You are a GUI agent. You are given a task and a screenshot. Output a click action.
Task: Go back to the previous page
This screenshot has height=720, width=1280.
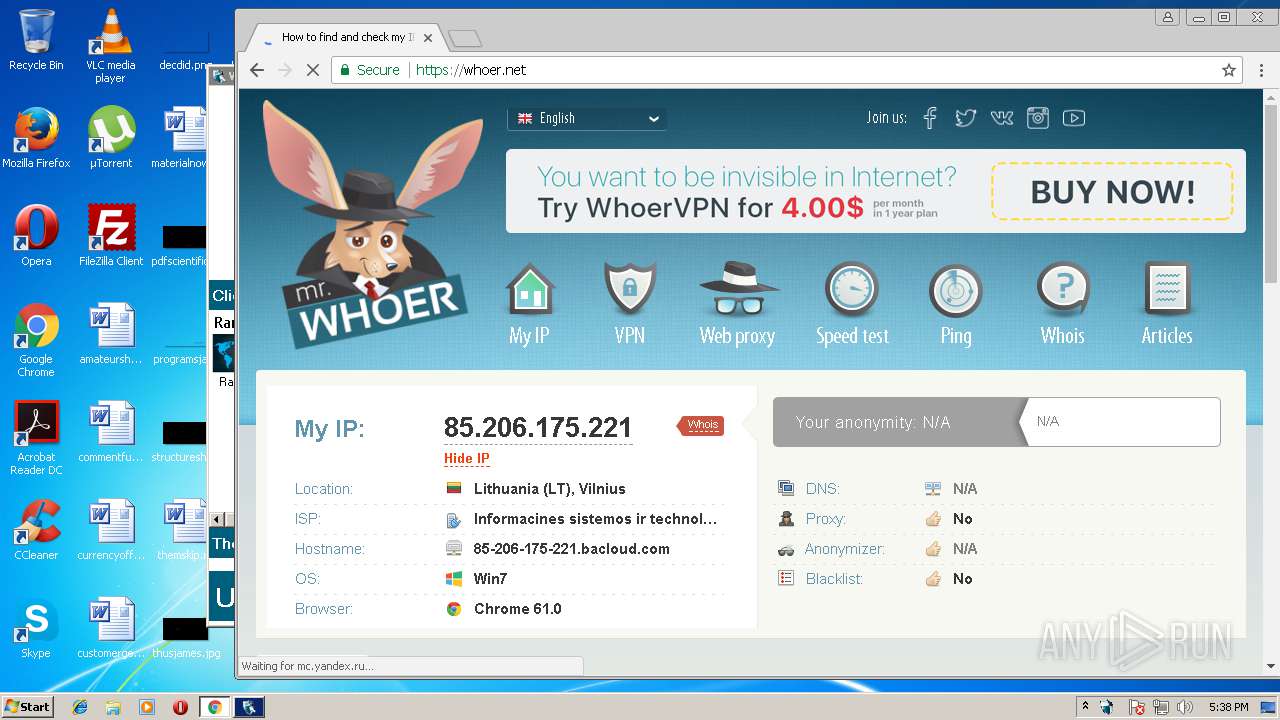257,70
